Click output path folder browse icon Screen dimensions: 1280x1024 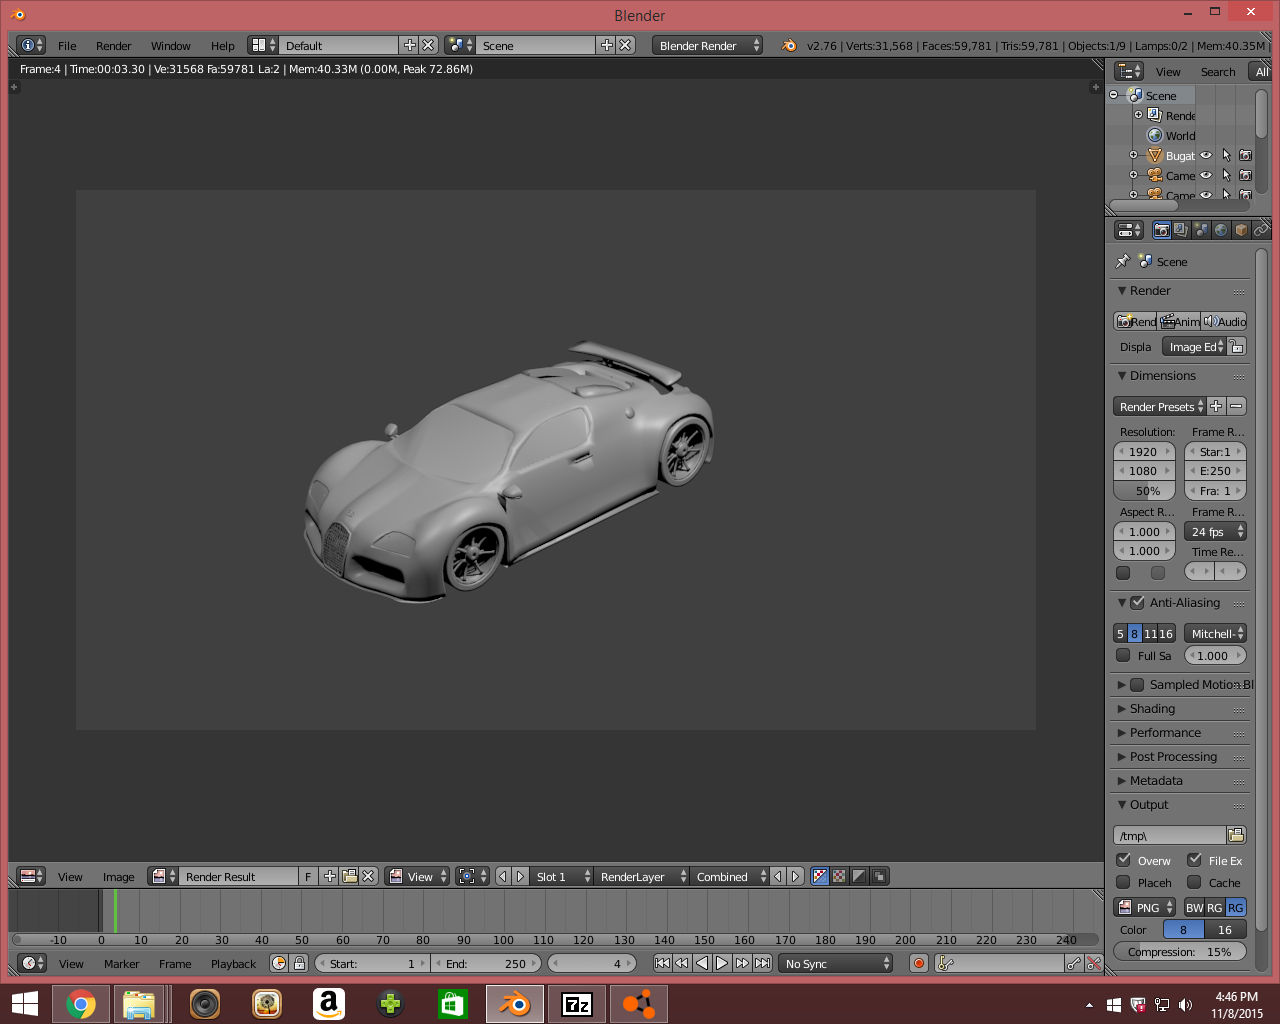point(1236,835)
